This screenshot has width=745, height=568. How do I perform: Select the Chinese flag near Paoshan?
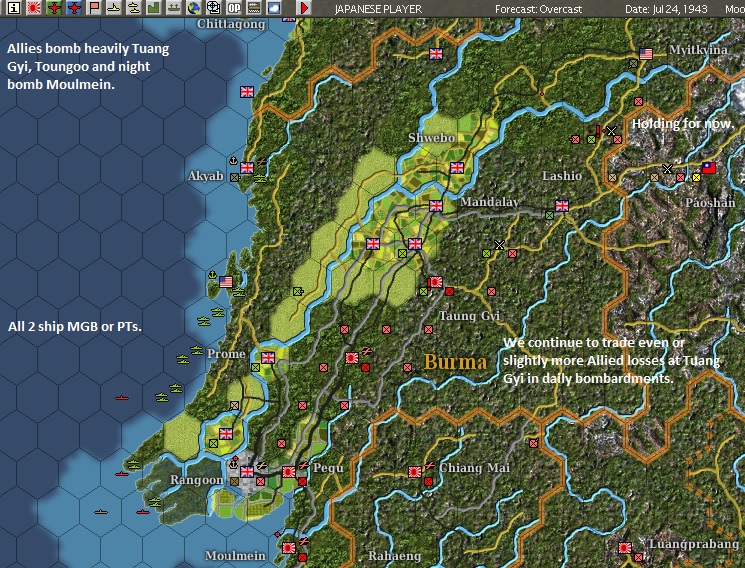pyautogui.click(x=709, y=167)
